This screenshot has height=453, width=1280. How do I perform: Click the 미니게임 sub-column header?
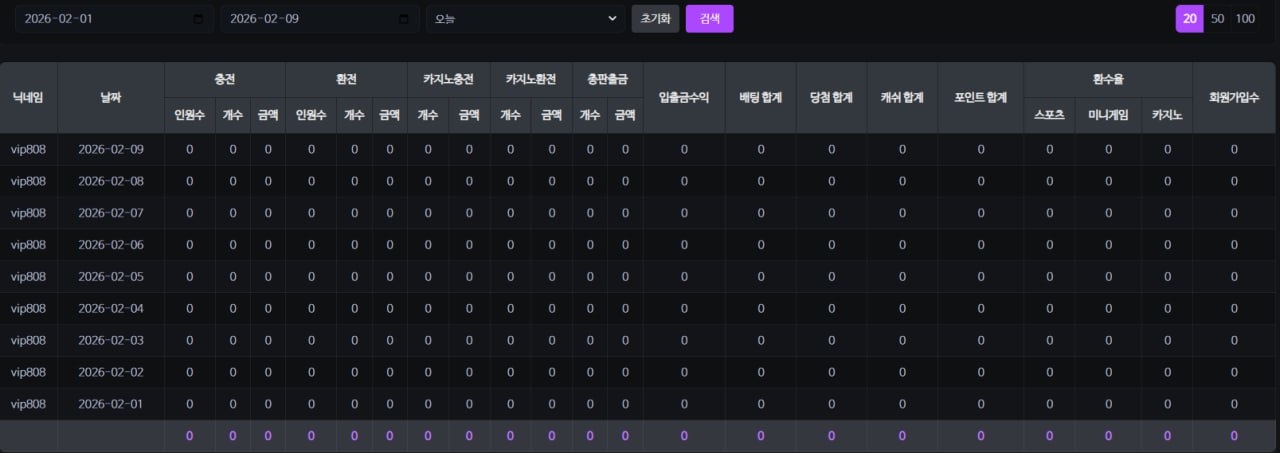(x=1108, y=115)
